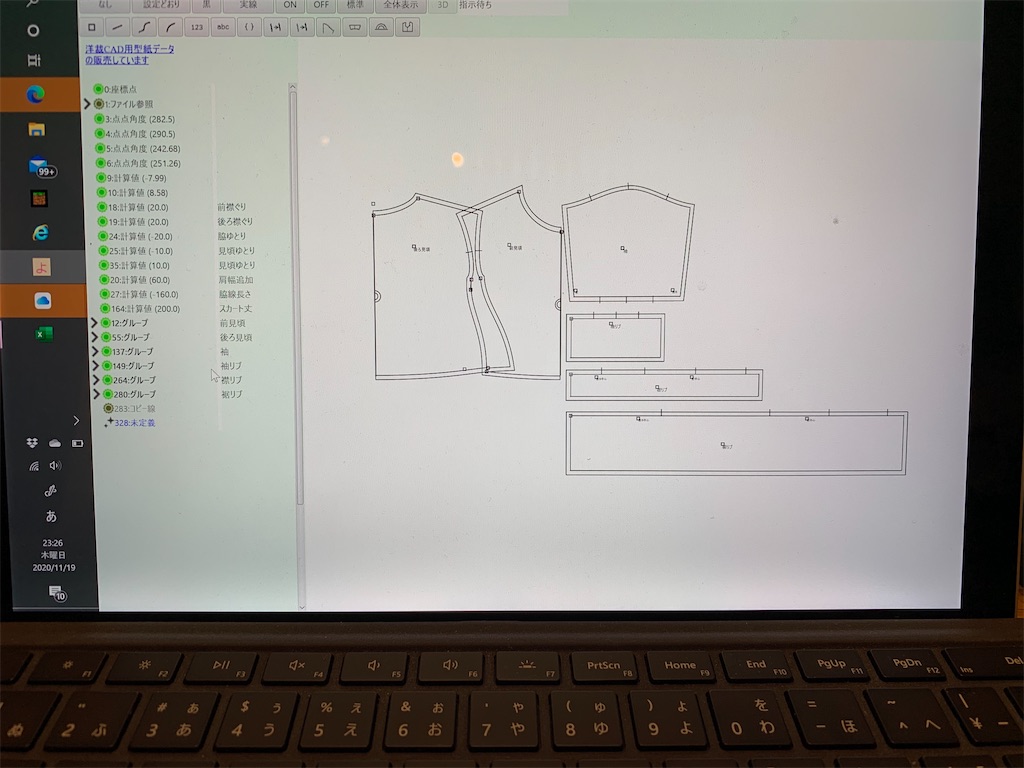Open Excel from the taskbar
Image resolution: width=1024 pixels, height=768 pixels.
[x=44, y=334]
